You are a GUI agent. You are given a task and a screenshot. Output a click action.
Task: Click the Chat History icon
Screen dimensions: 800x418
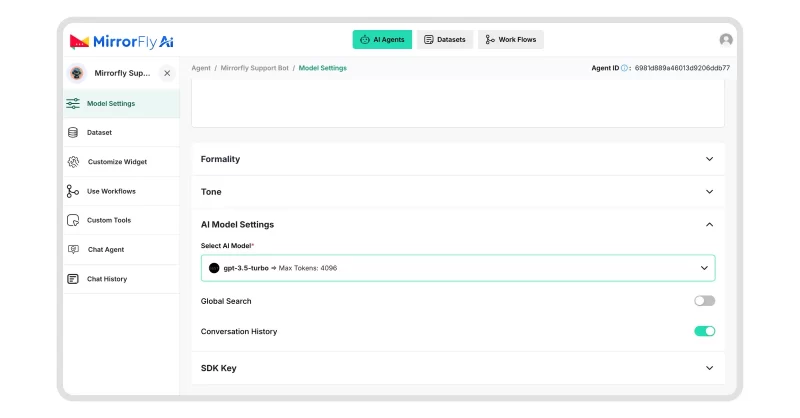pos(73,279)
